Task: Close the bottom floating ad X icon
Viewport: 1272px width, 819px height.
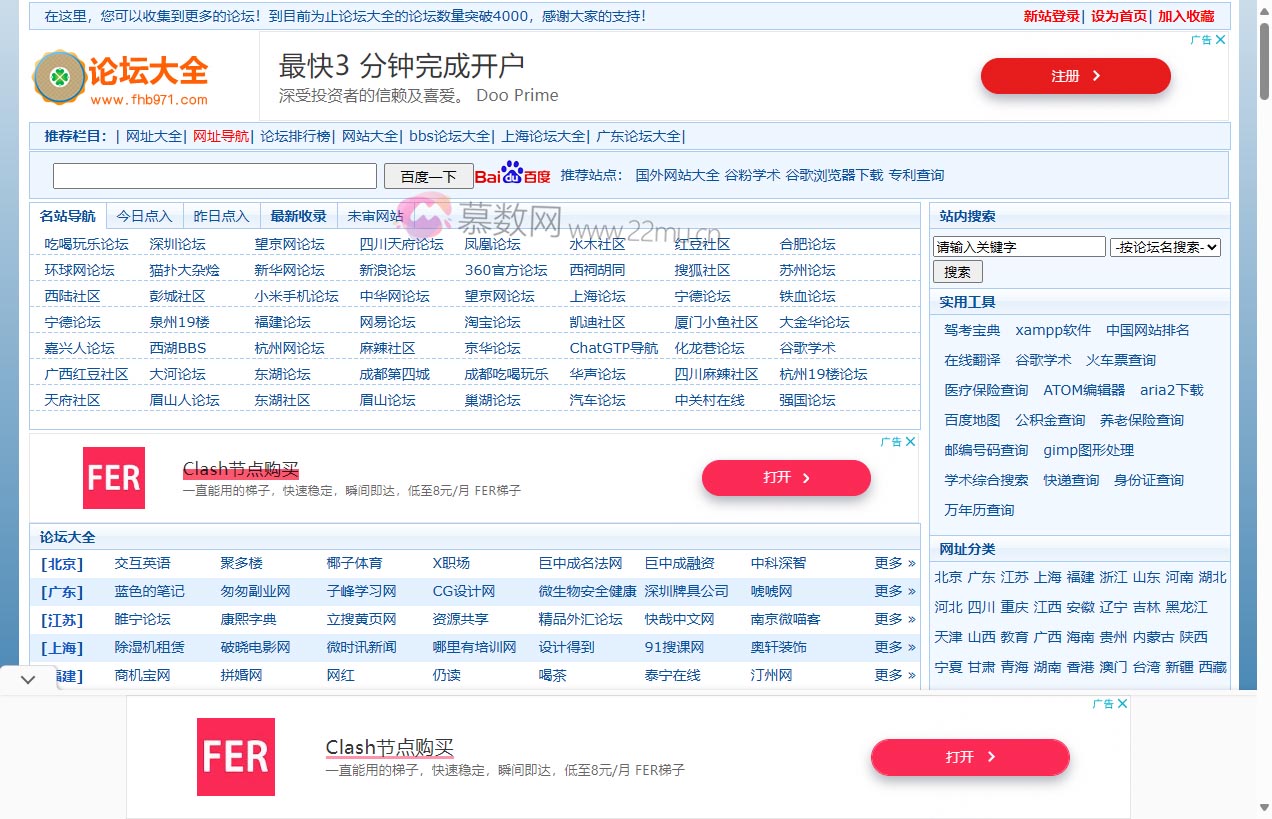Action: [x=1122, y=702]
